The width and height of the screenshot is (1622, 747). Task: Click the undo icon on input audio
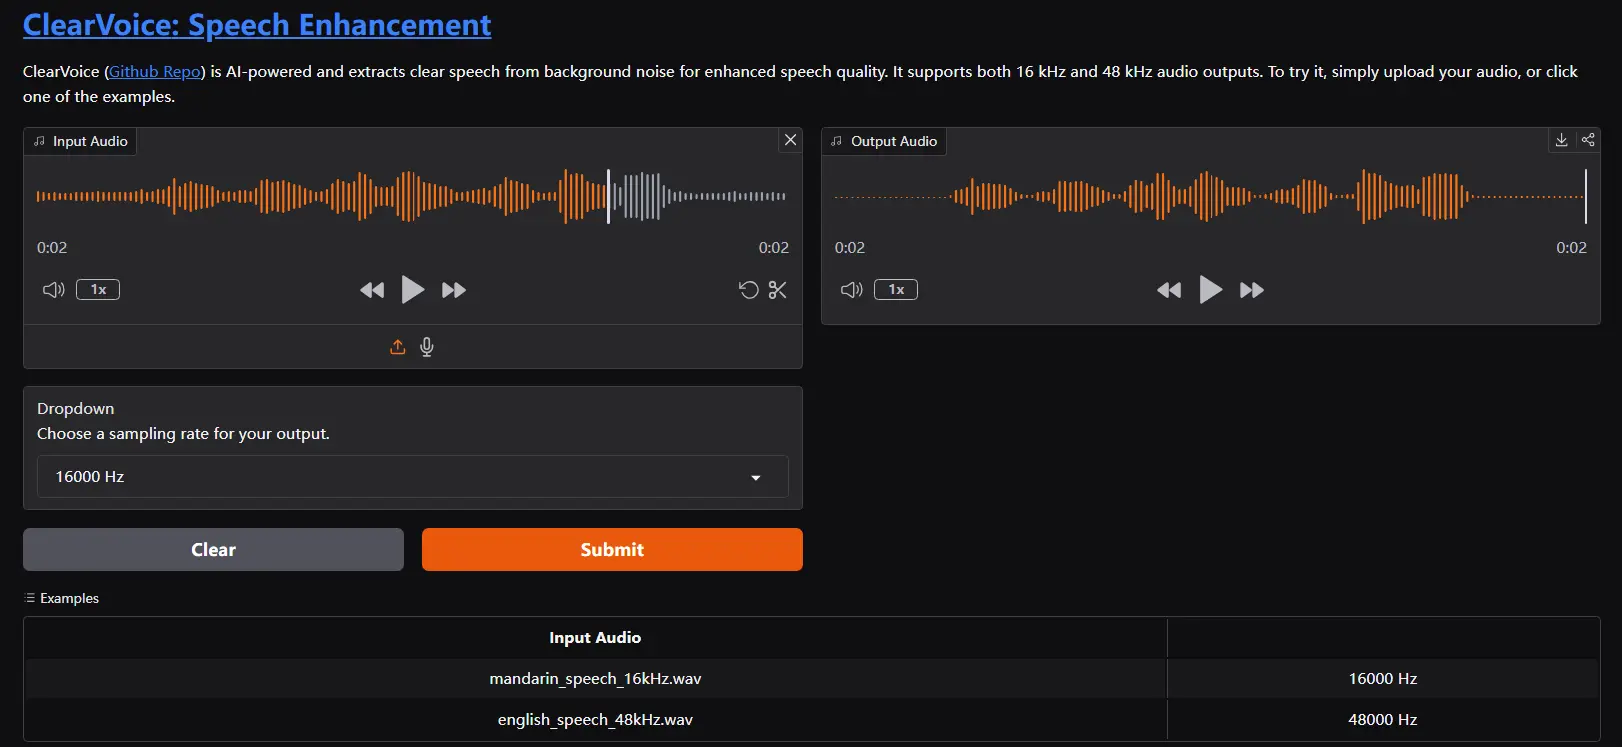748,290
